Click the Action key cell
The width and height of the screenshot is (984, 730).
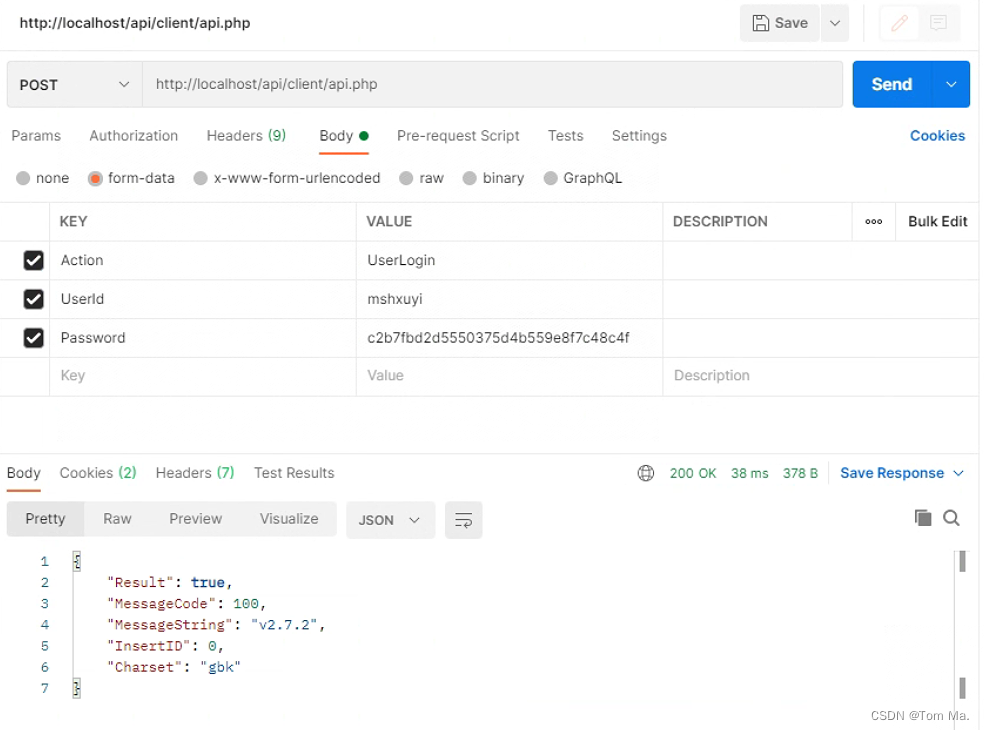click(x=203, y=260)
